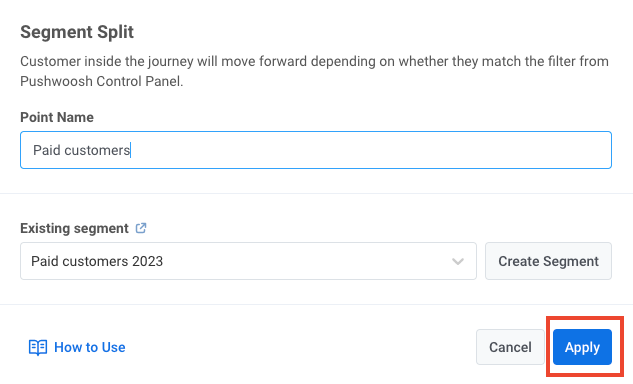Apply the Segment Split settings
Screen dimensions: 633x384
(582, 347)
